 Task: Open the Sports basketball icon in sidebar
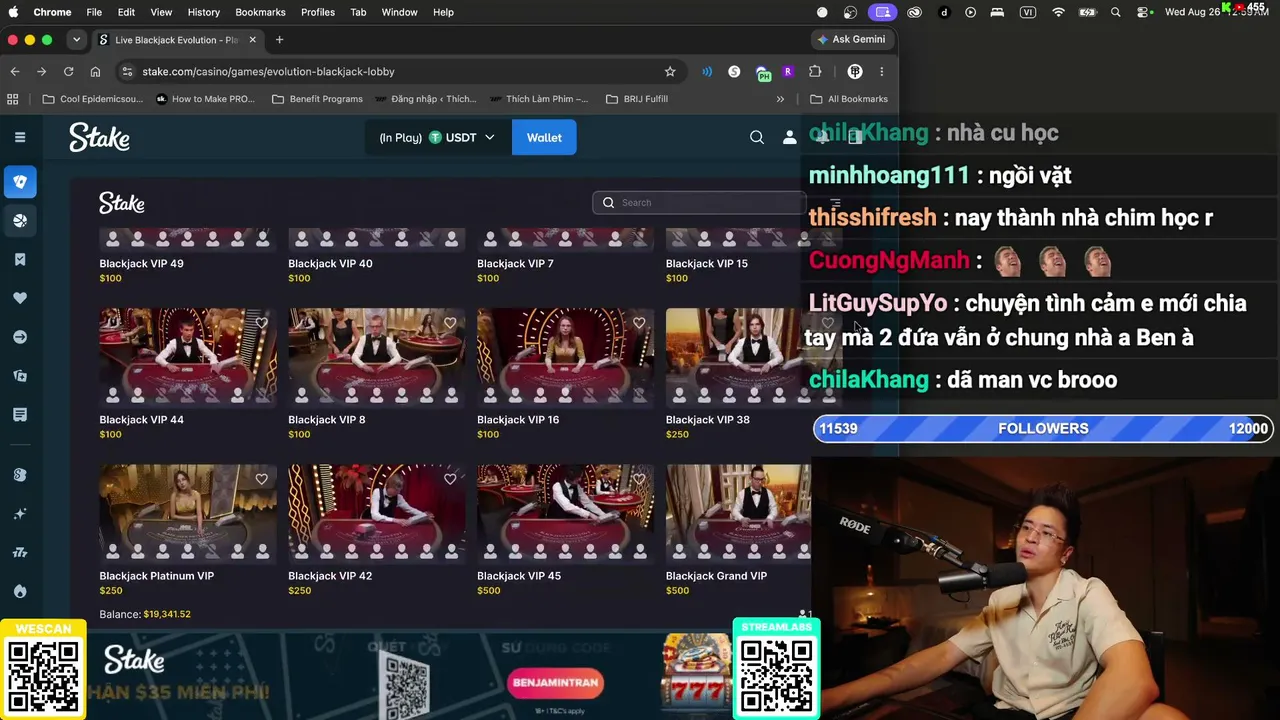point(20,220)
